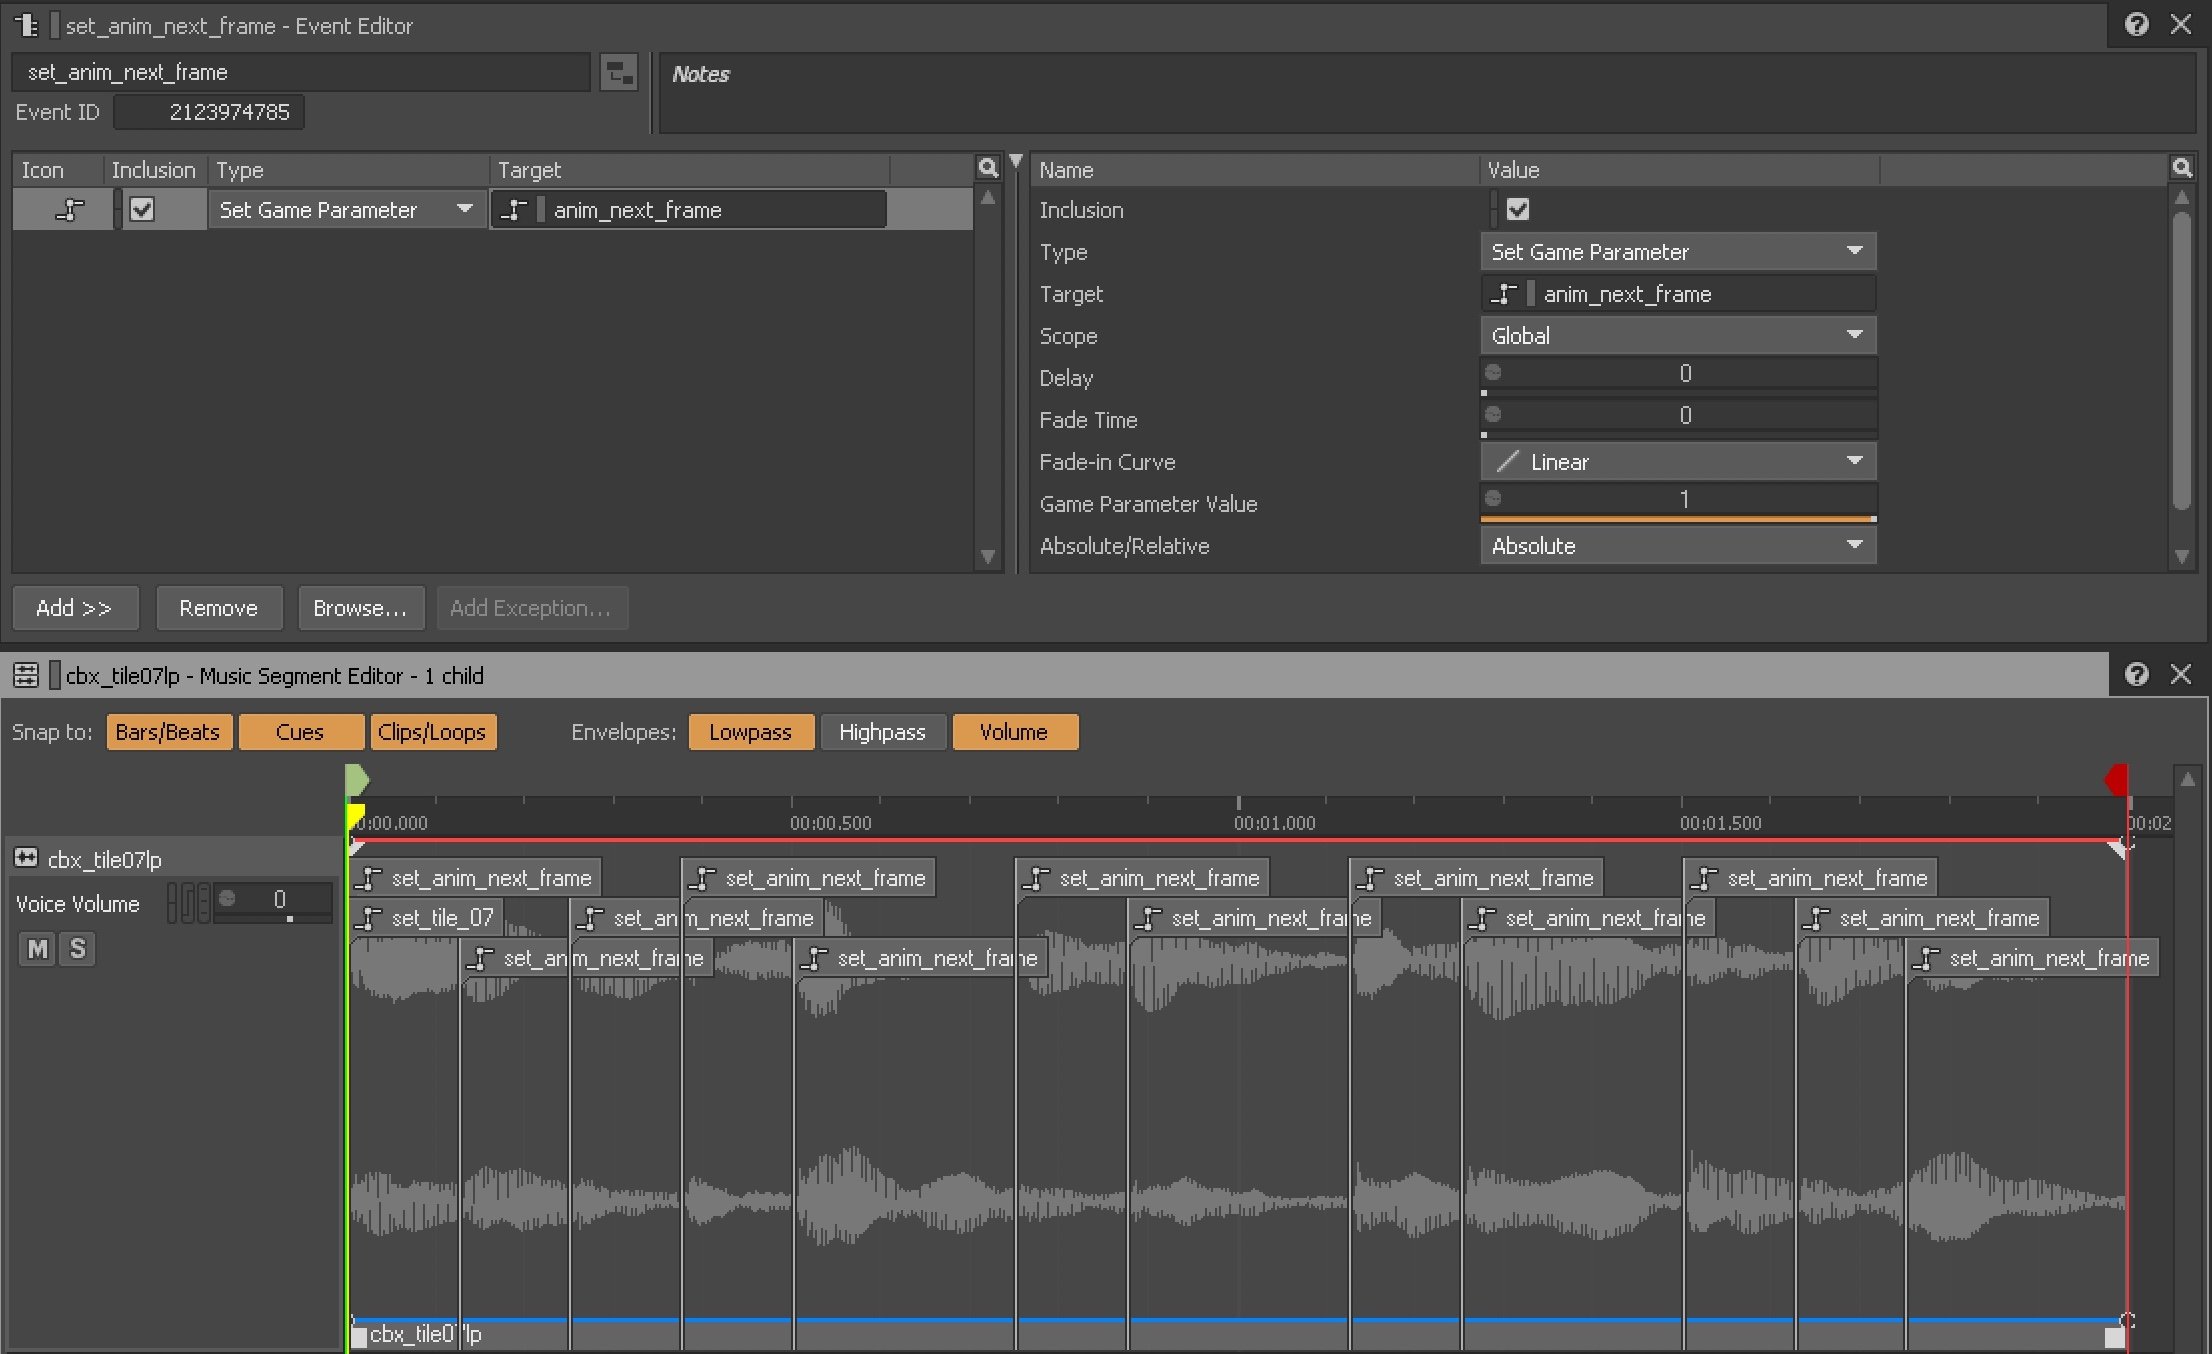Expand the Fade-in Curve Linear dropdown

[x=1677, y=462]
